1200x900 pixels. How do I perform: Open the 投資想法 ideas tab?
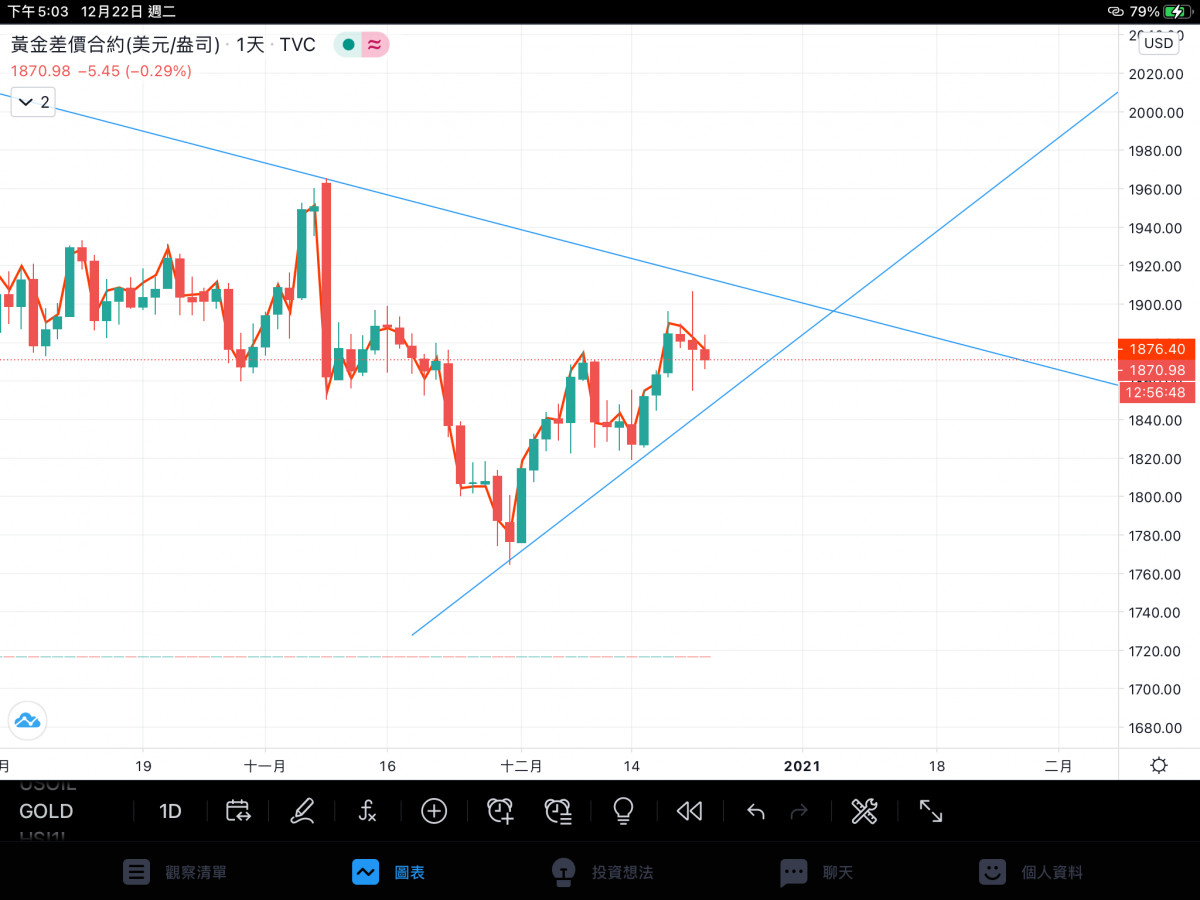coord(602,872)
